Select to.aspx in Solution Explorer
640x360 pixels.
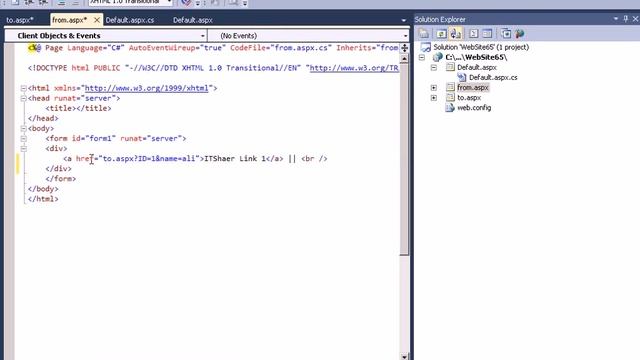tap(469, 98)
